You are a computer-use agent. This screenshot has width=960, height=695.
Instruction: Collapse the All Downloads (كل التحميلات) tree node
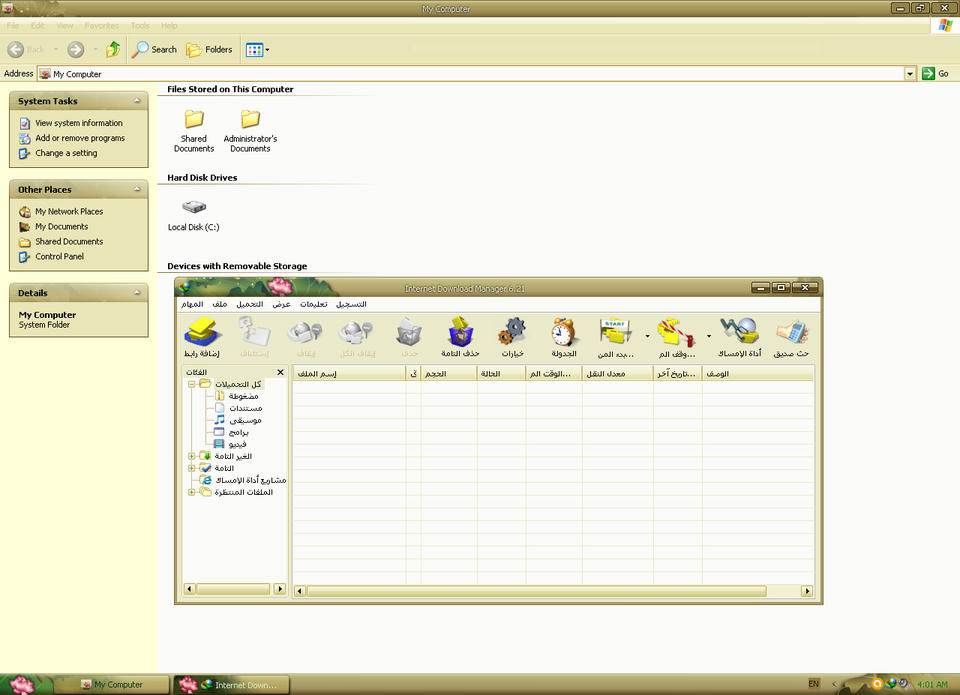[x=192, y=385]
